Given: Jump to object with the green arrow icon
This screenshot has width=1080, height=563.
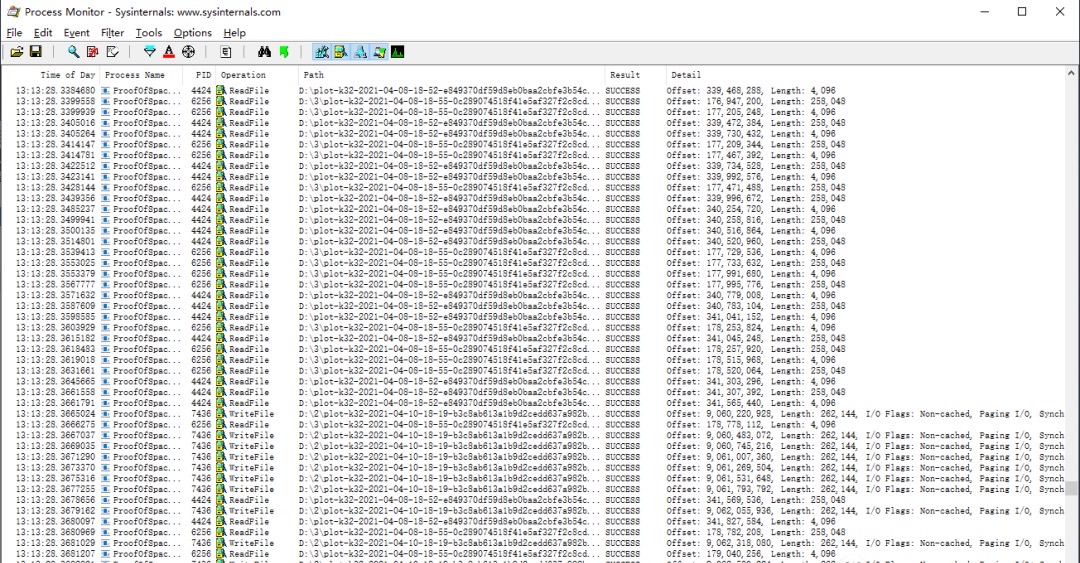Looking at the screenshot, I should [x=284, y=52].
